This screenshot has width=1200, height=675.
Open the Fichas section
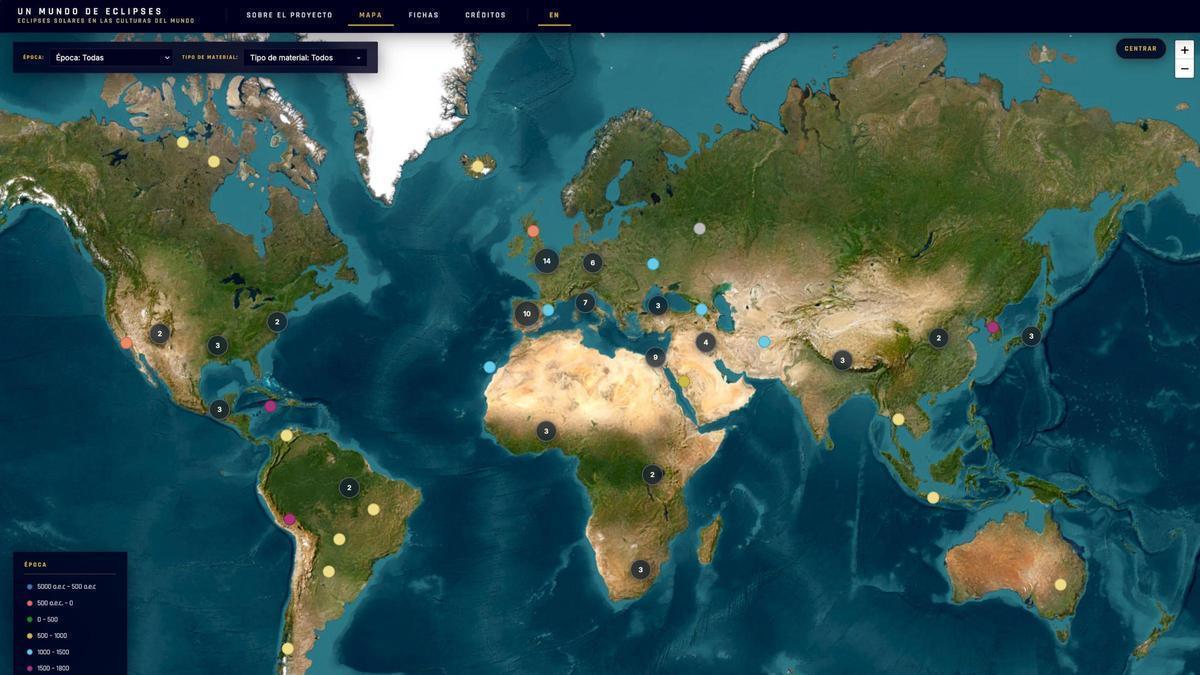coord(424,15)
